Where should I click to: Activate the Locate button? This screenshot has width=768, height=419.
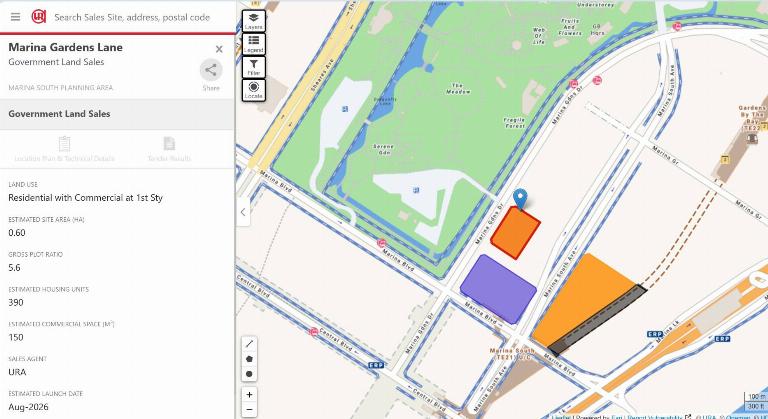pyautogui.click(x=254, y=90)
